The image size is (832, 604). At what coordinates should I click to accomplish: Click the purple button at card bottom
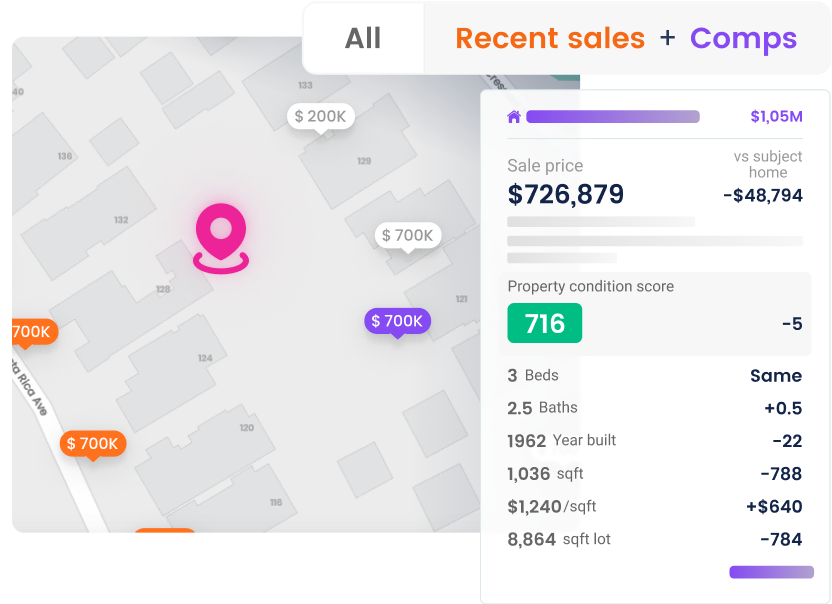coord(771,572)
